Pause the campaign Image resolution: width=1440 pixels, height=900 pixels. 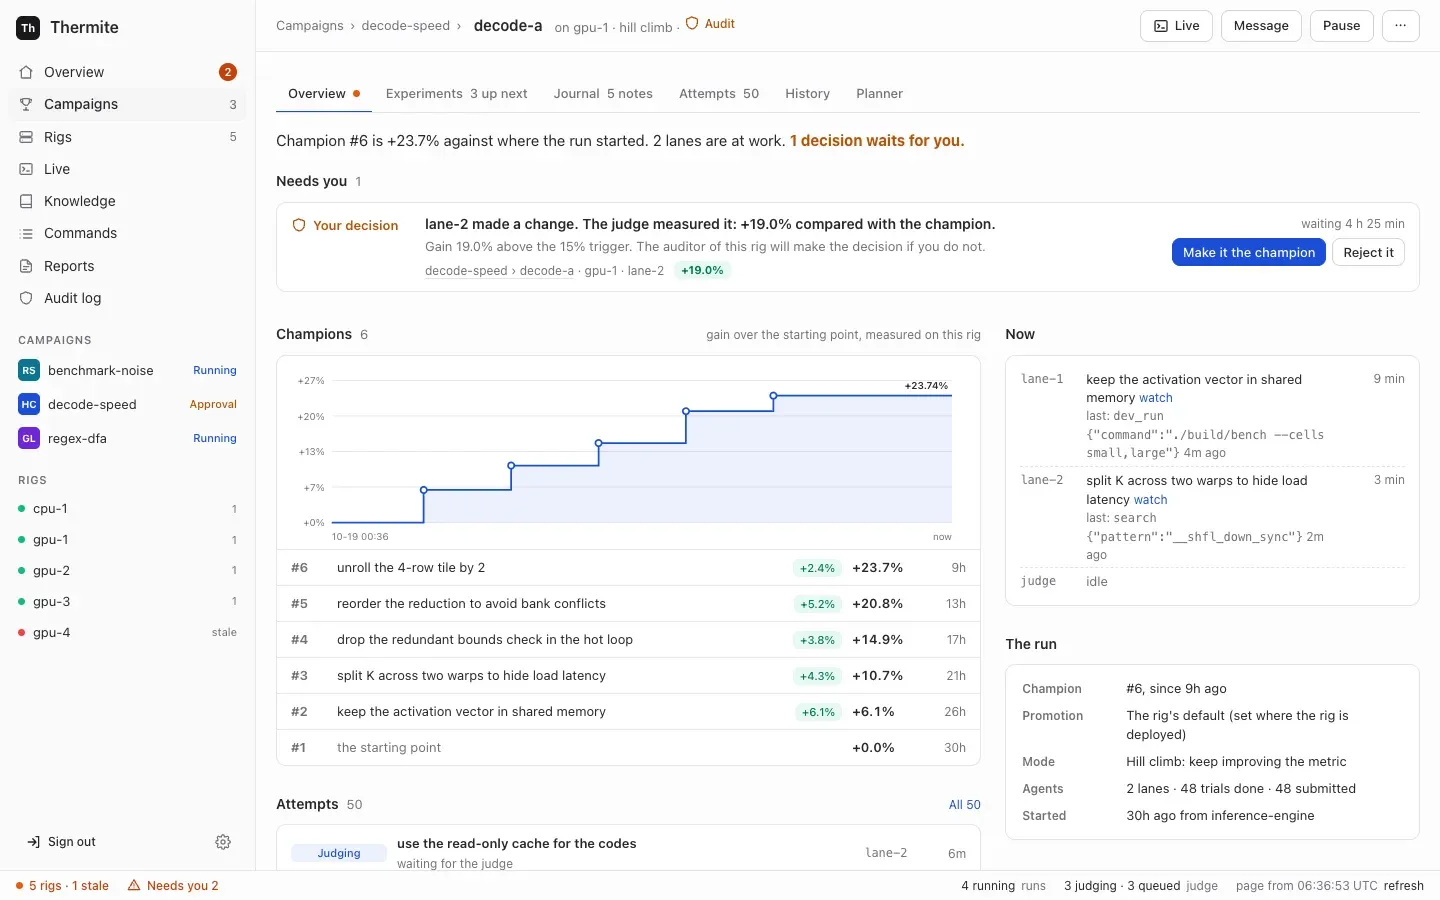(1341, 26)
